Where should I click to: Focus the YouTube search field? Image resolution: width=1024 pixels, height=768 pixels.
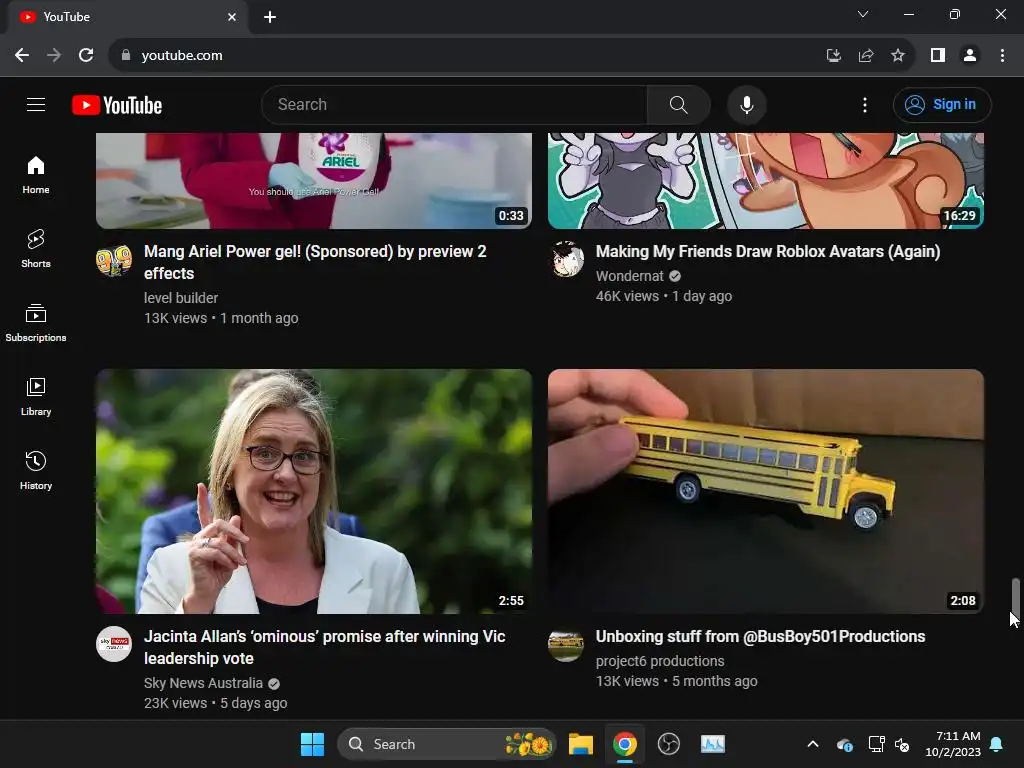(x=454, y=104)
